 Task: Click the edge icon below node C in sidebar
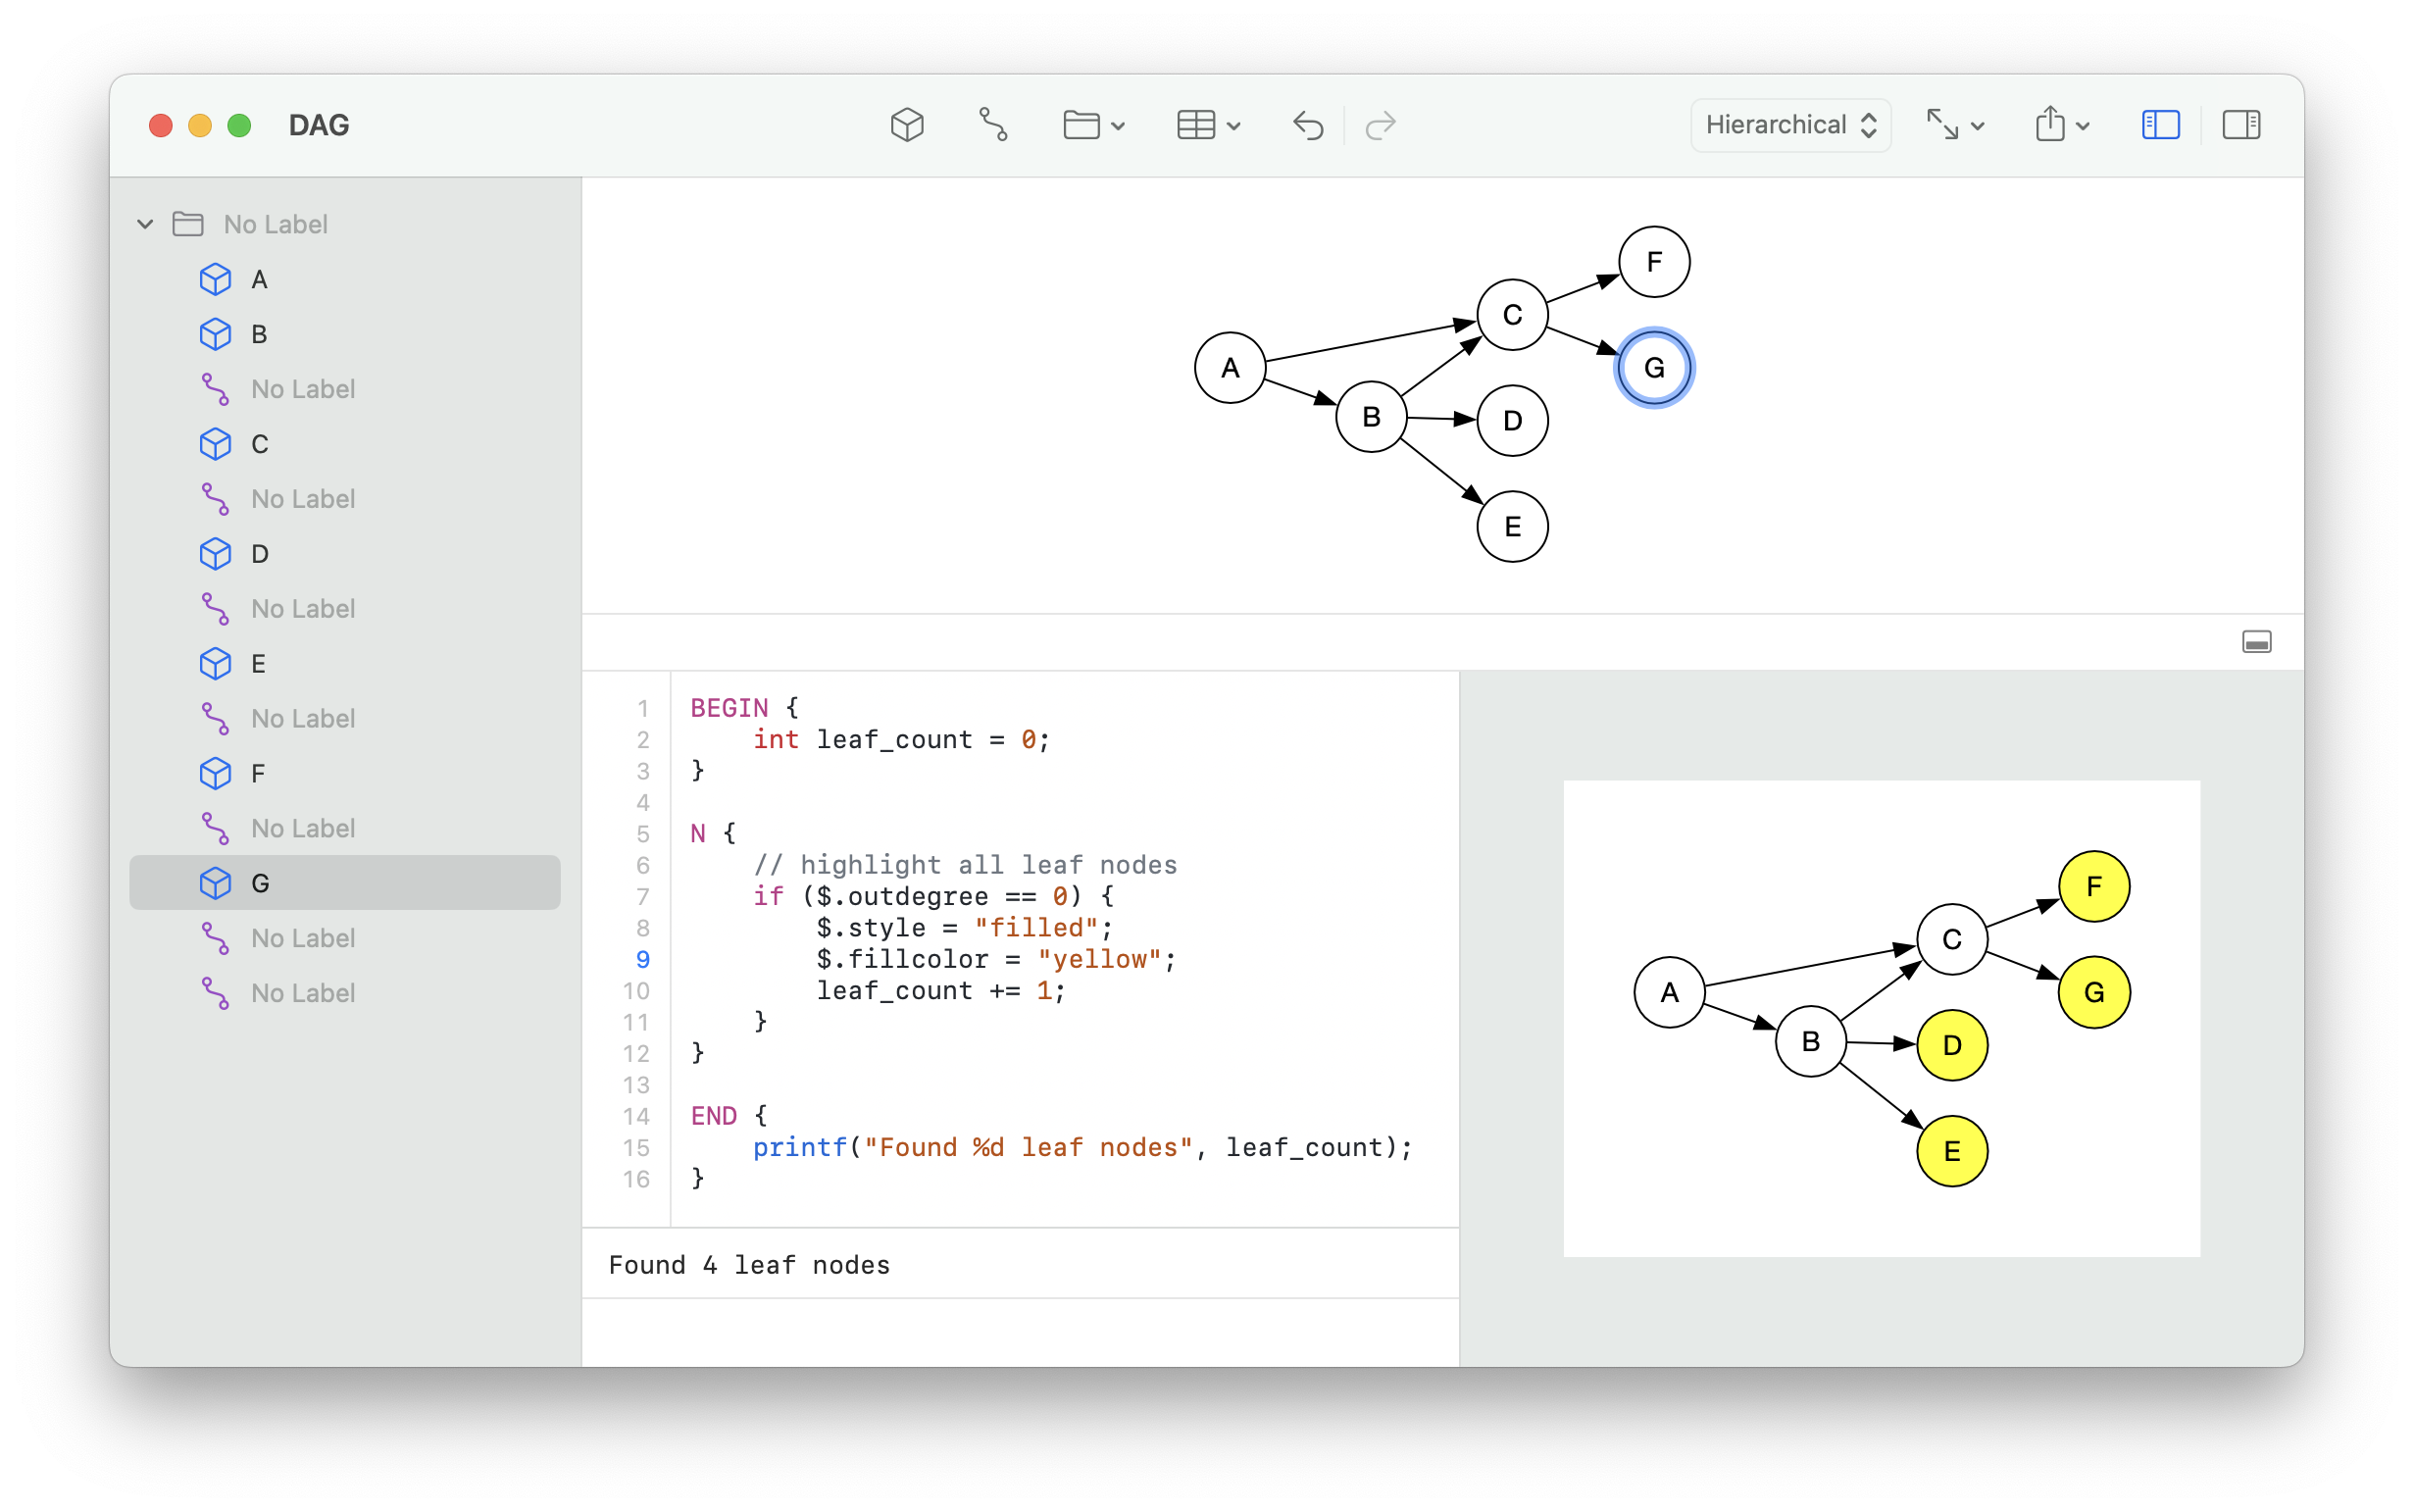(214, 498)
